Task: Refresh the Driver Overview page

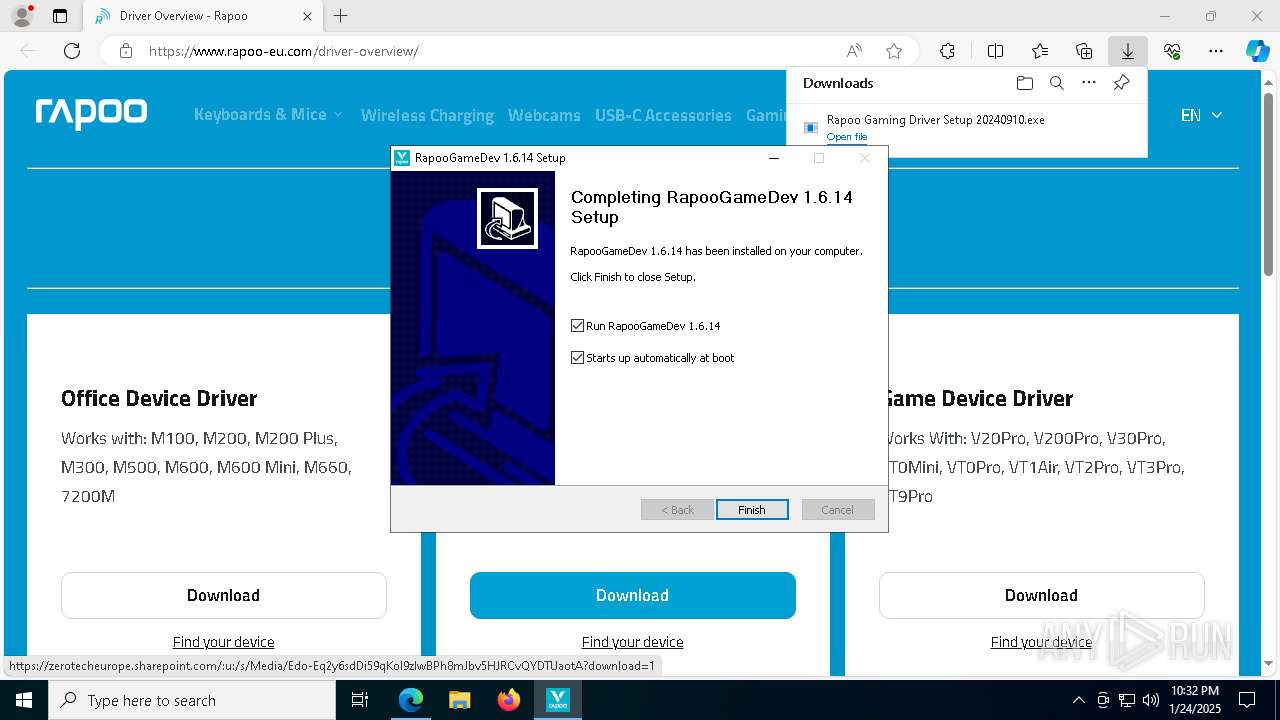Action: pyautogui.click(x=72, y=51)
